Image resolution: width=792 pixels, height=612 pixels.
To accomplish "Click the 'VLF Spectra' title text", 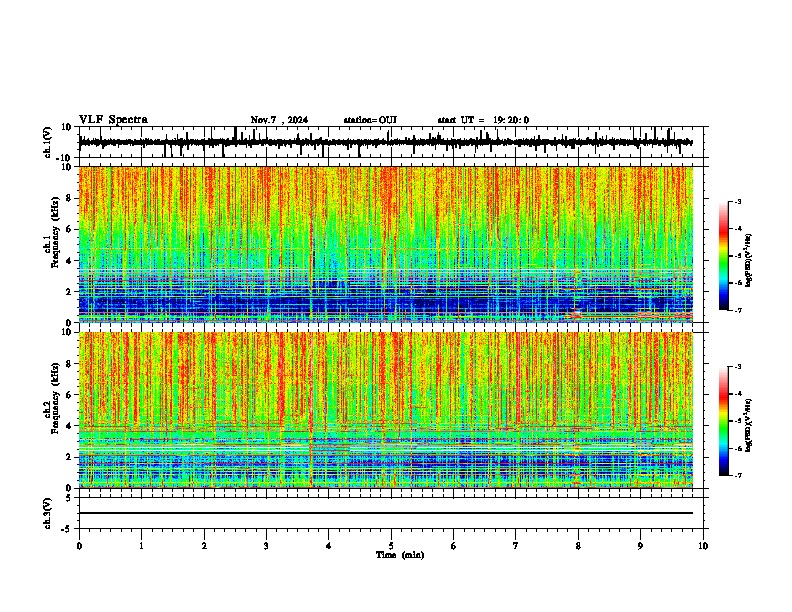I will click(x=113, y=120).
